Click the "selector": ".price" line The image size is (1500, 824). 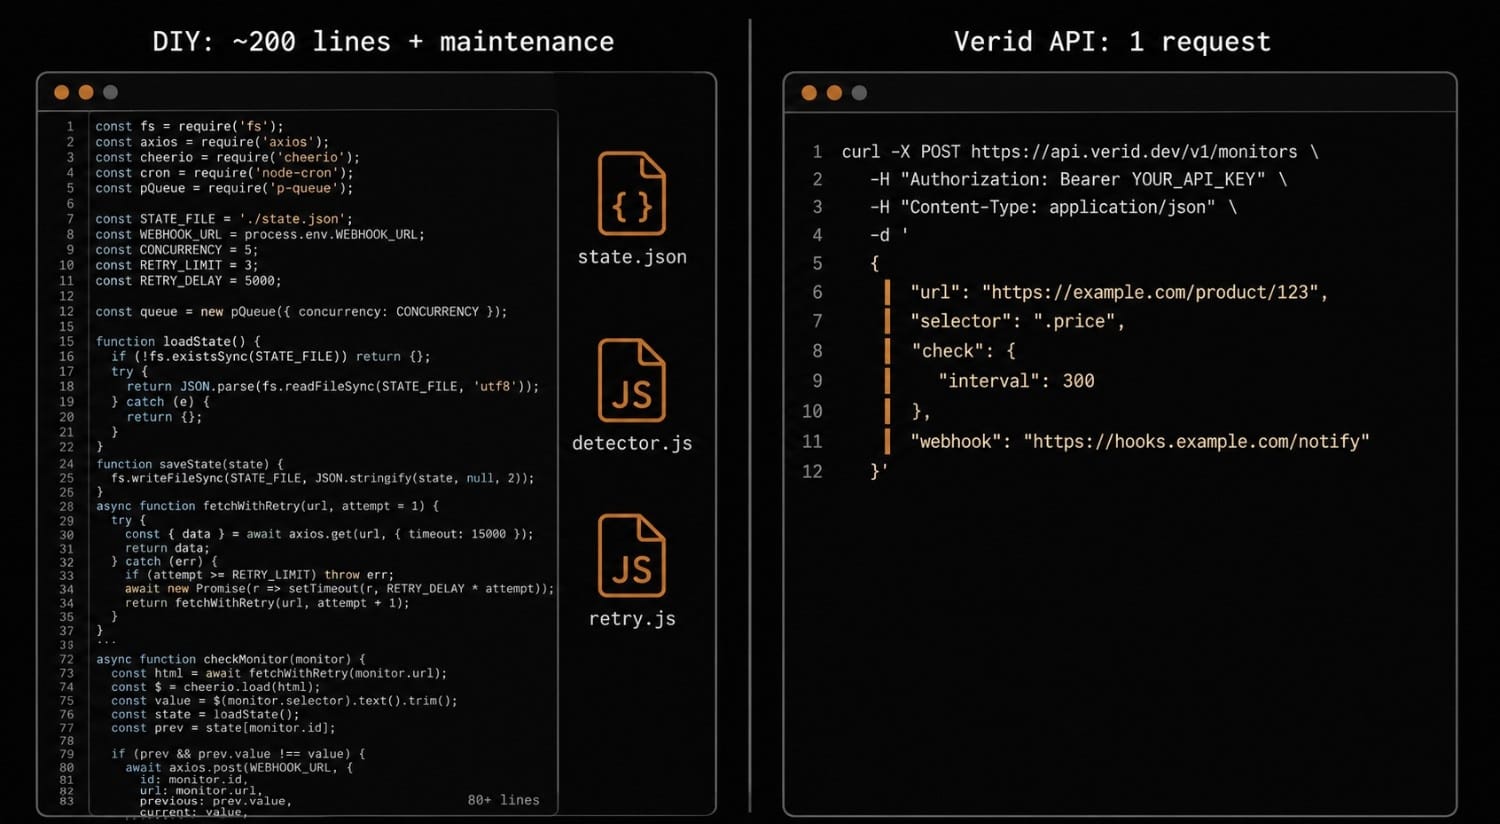[1017, 321]
